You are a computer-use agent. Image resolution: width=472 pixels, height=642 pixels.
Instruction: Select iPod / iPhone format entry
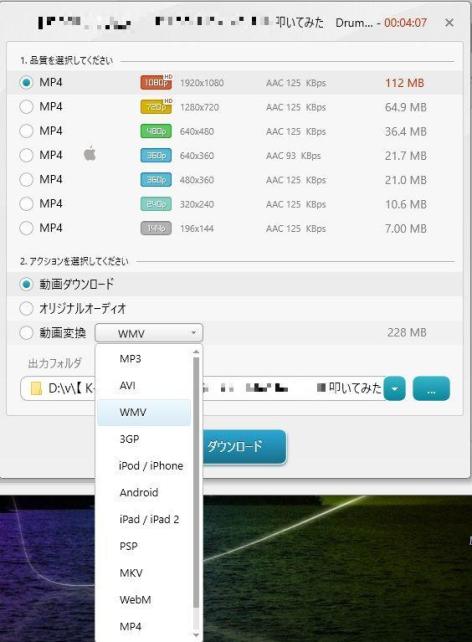point(144,466)
